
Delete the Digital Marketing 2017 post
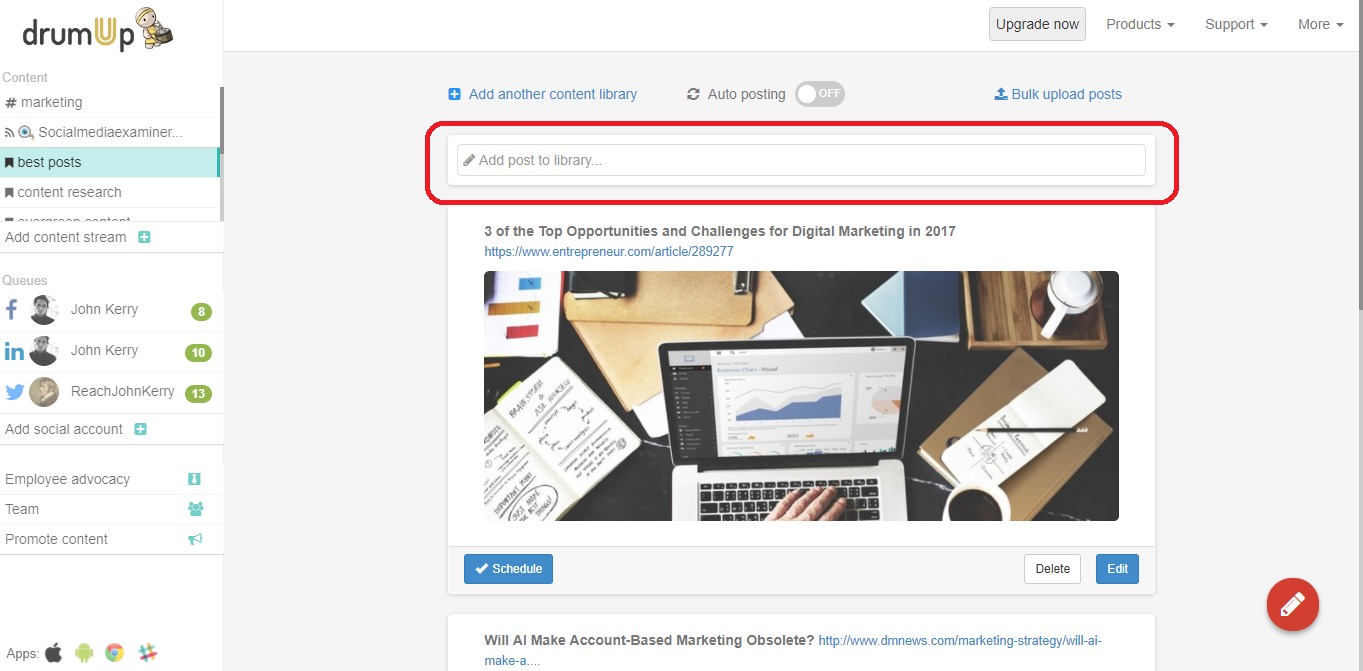point(1053,569)
